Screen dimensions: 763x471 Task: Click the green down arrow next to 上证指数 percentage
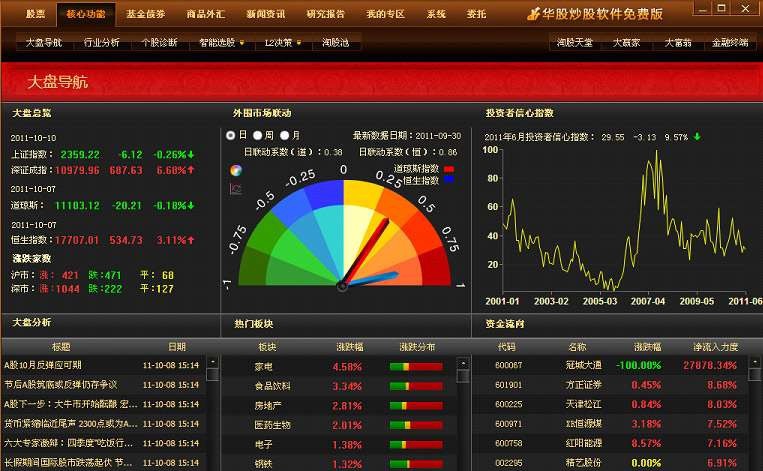191,154
